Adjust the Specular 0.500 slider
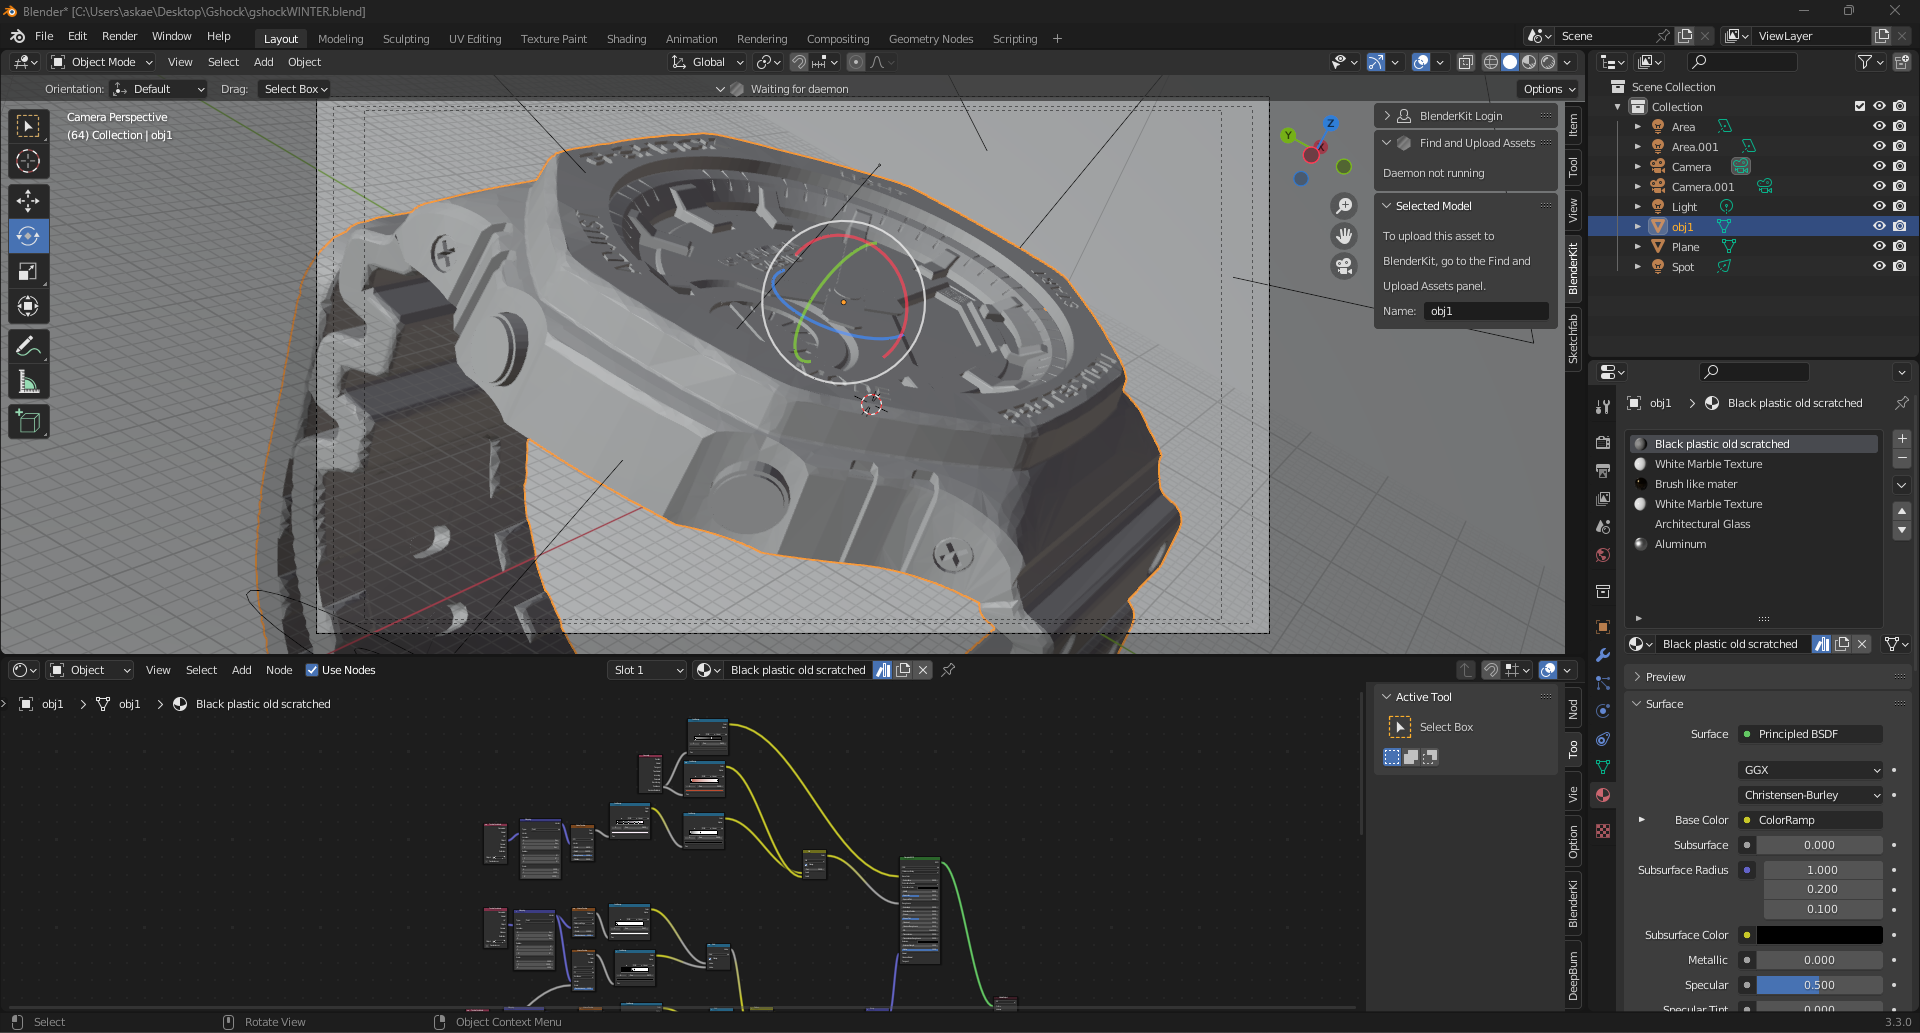The height and width of the screenshot is (1033, 1920). coord(1819,985)
